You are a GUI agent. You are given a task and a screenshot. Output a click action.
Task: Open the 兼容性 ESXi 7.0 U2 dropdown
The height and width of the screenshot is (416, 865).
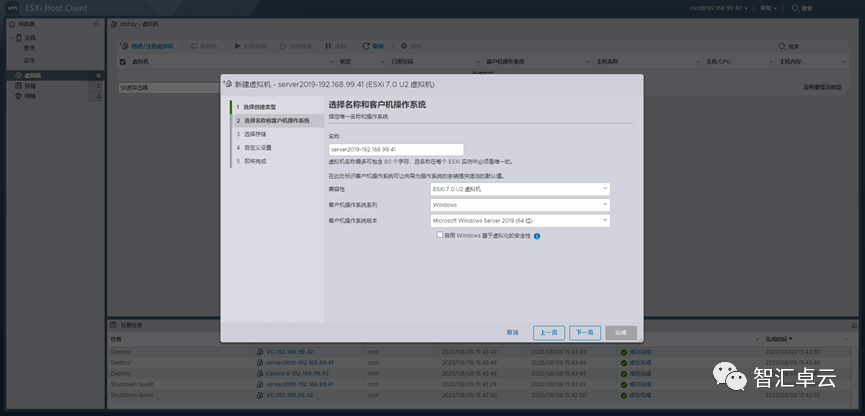520,189
